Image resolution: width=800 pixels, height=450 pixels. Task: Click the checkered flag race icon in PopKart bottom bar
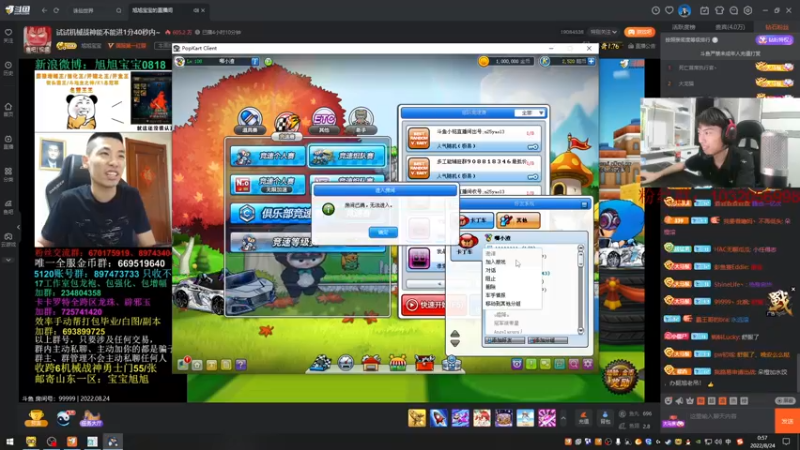[320, 363]
